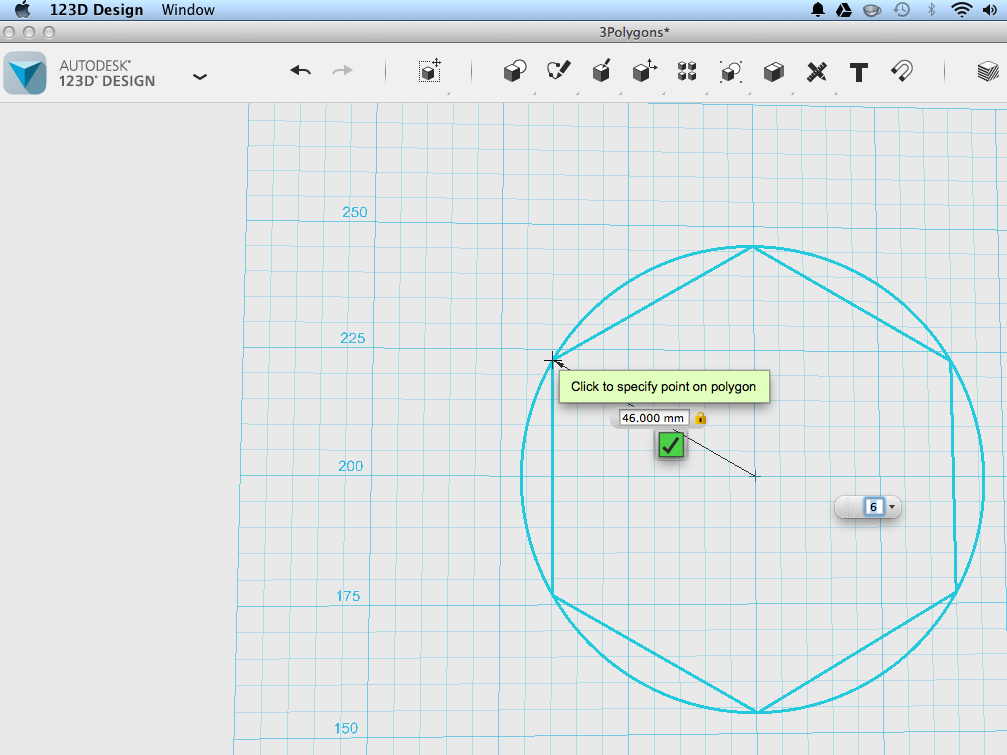This screenshot has height=755, width=1007.
Task: Open the Pattern tool menu
Action: pos(687,71)
